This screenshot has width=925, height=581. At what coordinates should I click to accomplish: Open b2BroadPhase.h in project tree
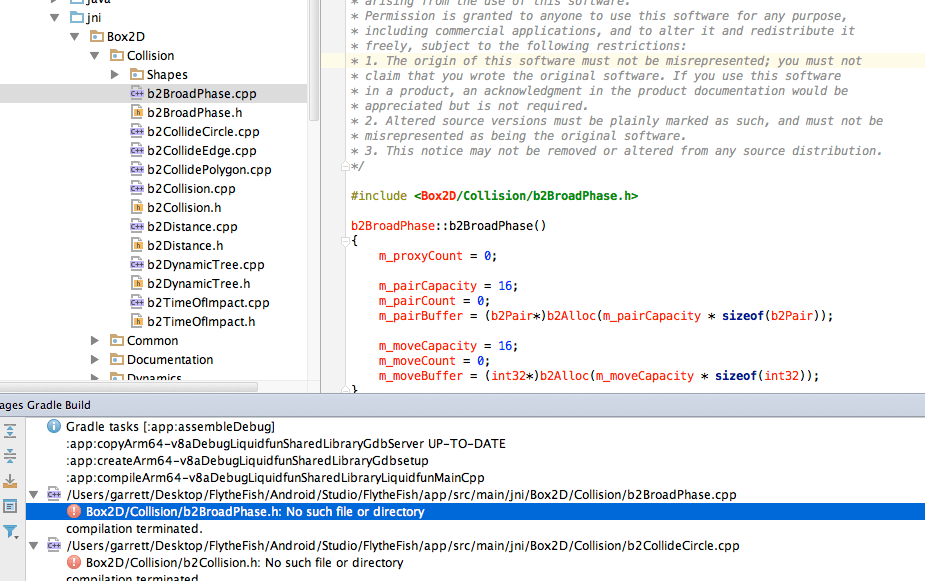click(x=195, y=112)
